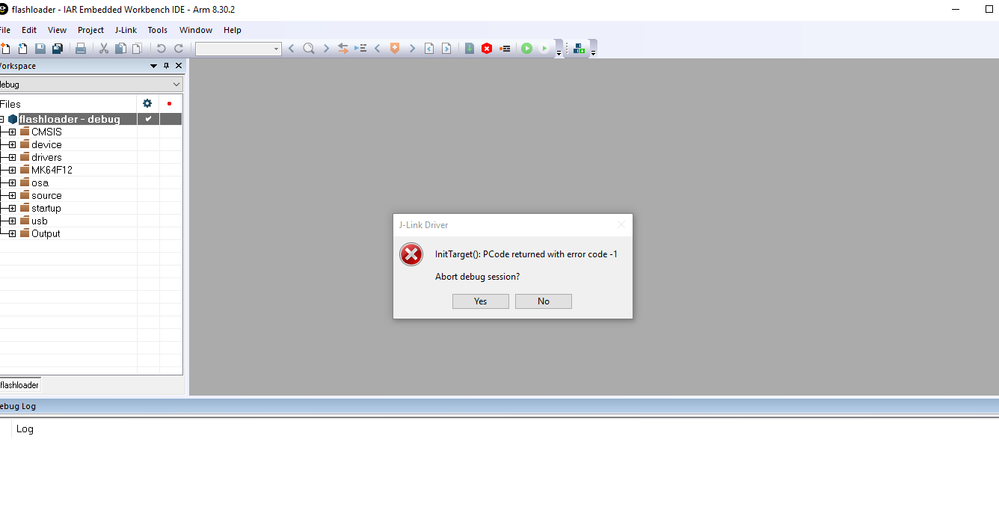Click the Log column header

coord(25,429)
